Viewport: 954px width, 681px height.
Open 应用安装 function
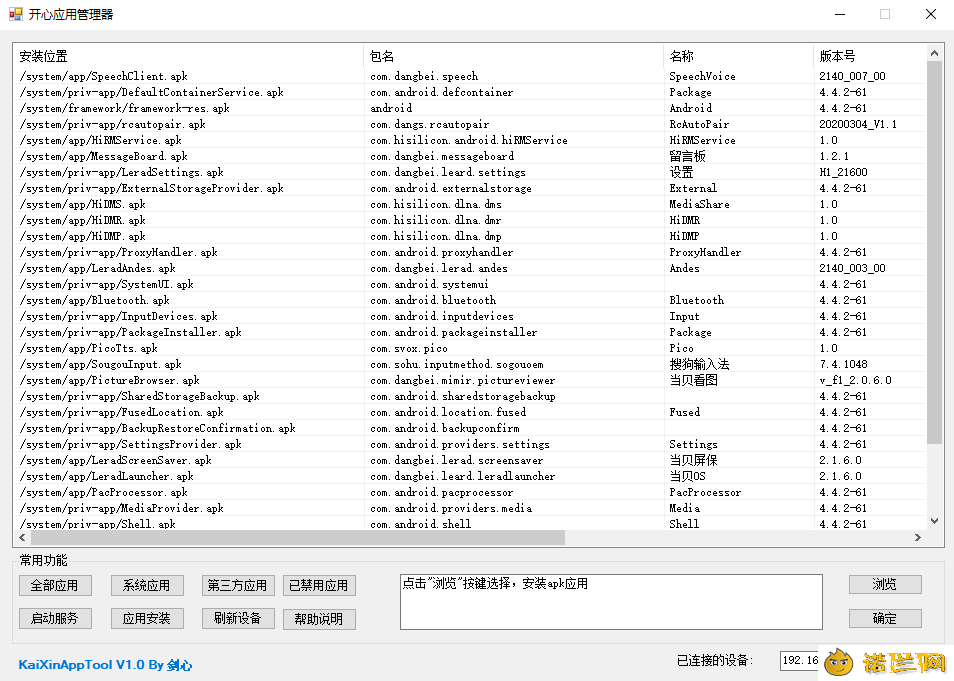(x=147, y=618)
